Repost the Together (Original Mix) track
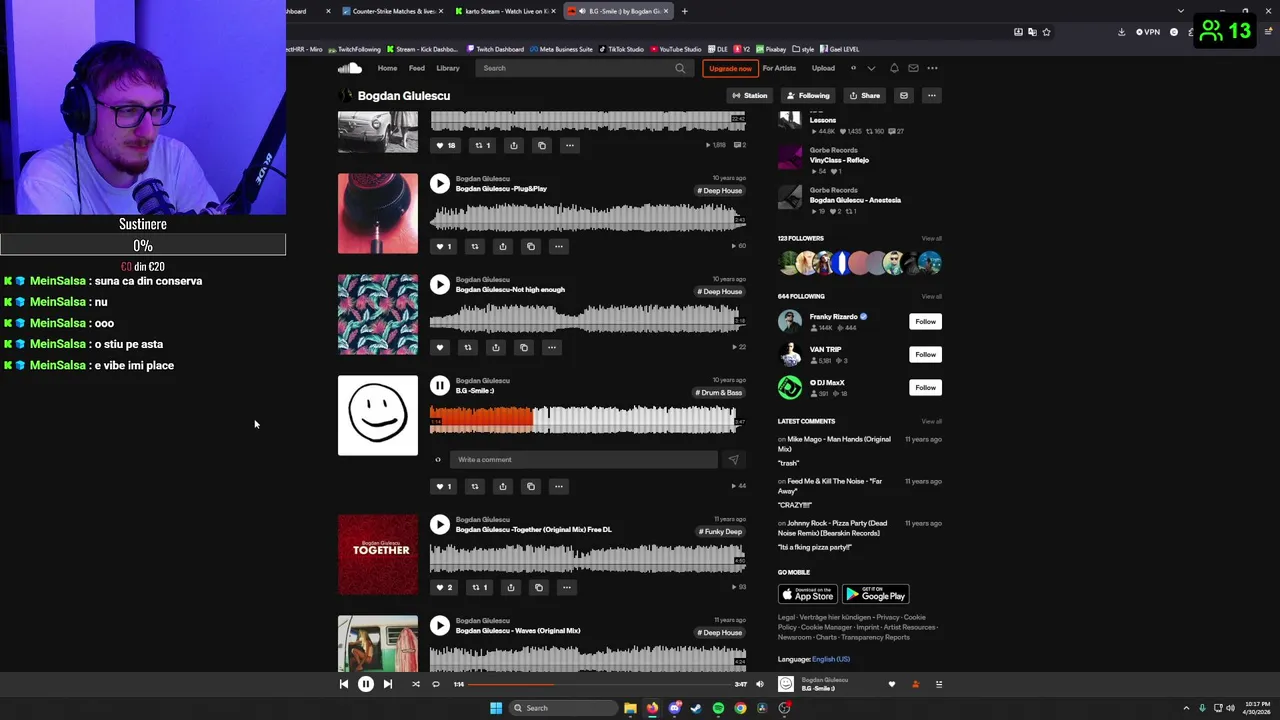This screenshot has width=1280, height=720. click(480, 587)
